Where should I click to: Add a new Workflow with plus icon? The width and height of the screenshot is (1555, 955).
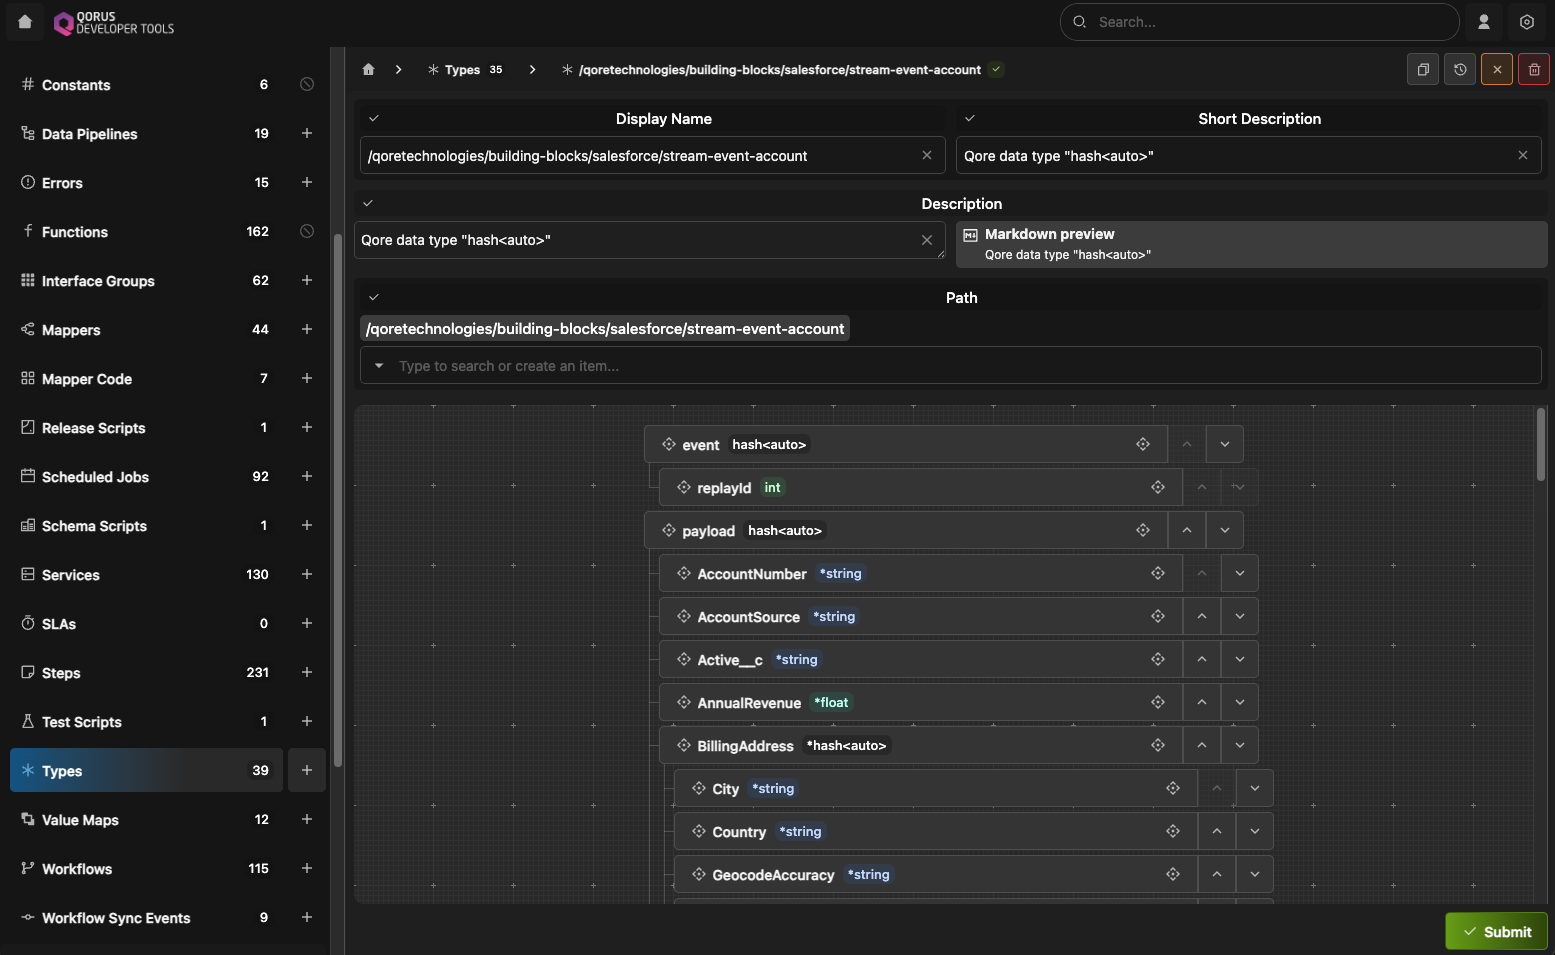point(307,868)
